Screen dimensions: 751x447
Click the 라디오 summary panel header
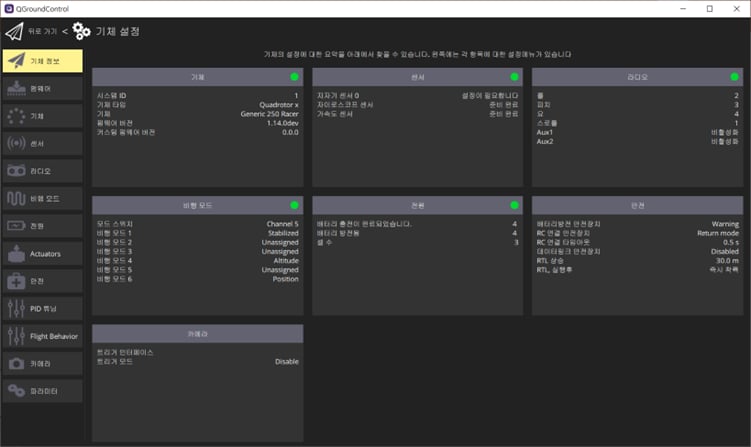pyautogui.click(x=637, y=77)
